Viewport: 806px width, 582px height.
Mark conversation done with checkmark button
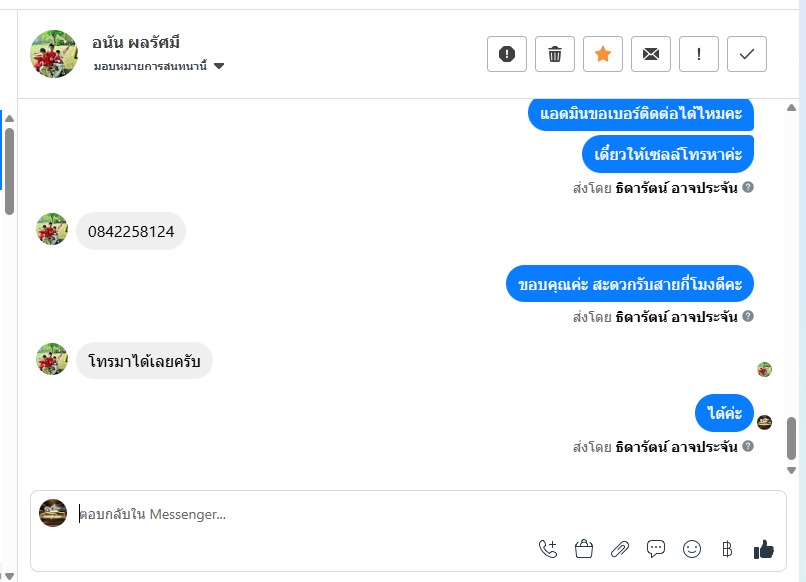click(x=747, y=55)
